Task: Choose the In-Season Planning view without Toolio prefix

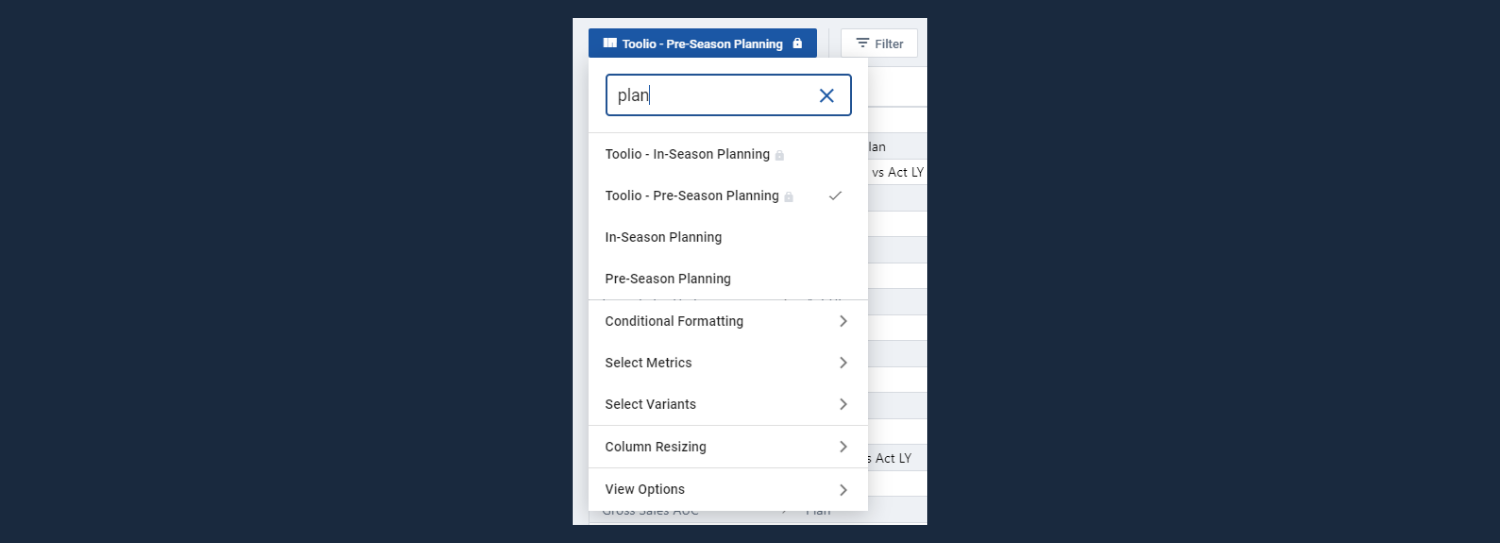Action: [x=663, y=237]
